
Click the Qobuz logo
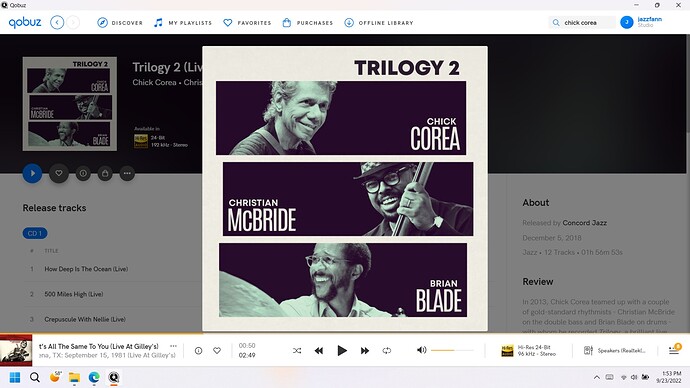pyautogui.click(x=25, y=22)
